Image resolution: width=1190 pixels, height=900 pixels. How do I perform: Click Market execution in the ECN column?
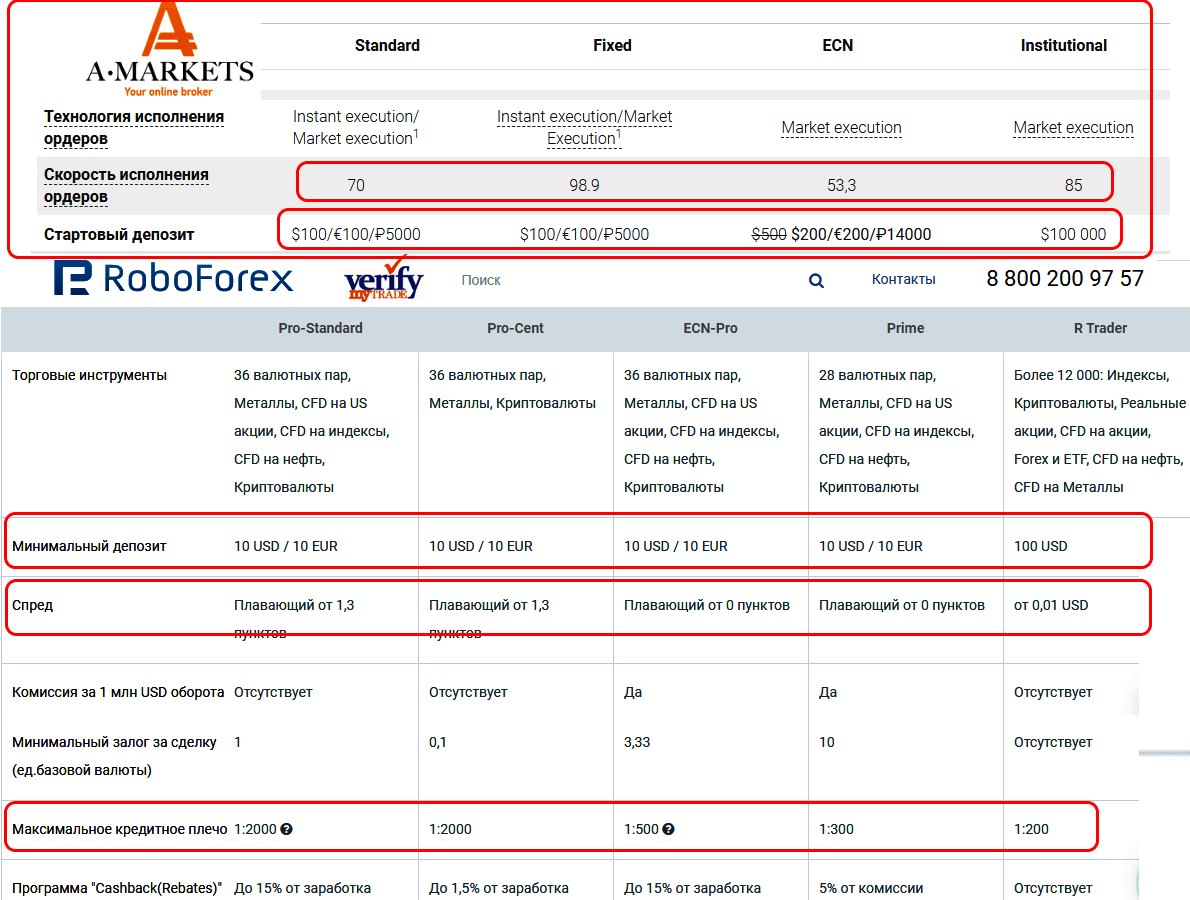point(841,128)
